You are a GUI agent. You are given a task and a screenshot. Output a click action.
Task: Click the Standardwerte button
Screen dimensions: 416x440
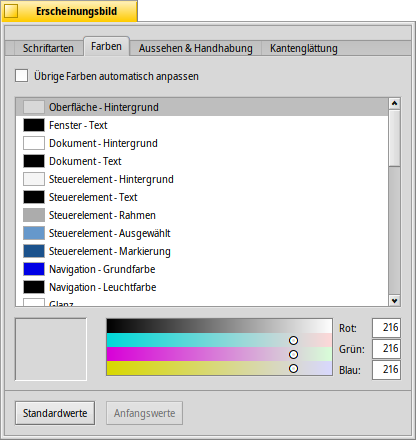[55, 413]
